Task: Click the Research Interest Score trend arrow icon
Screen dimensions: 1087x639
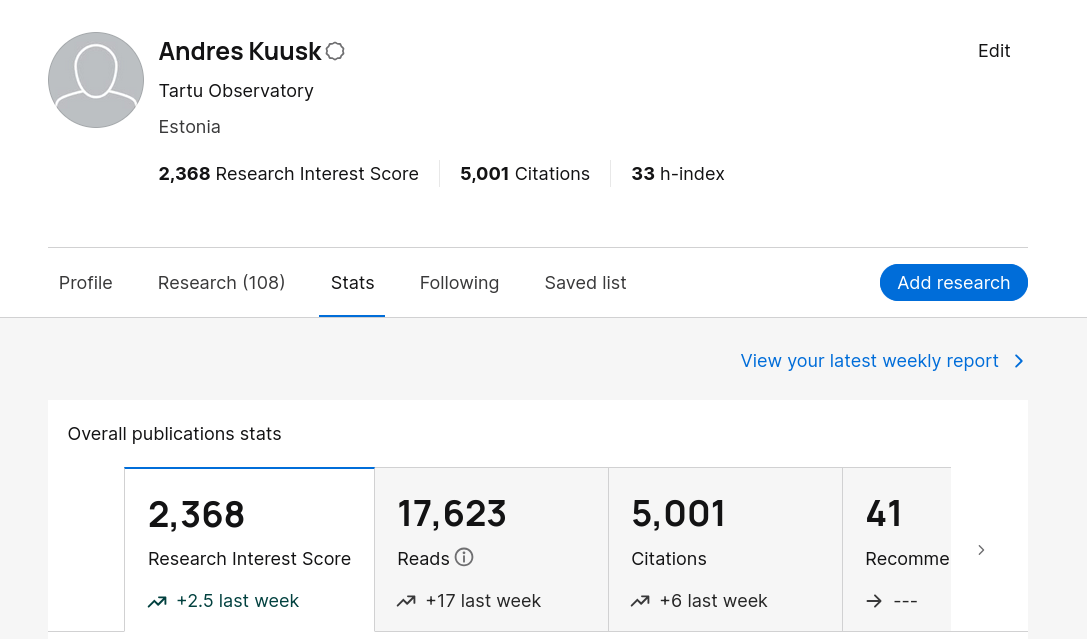Action: (157, 601)
